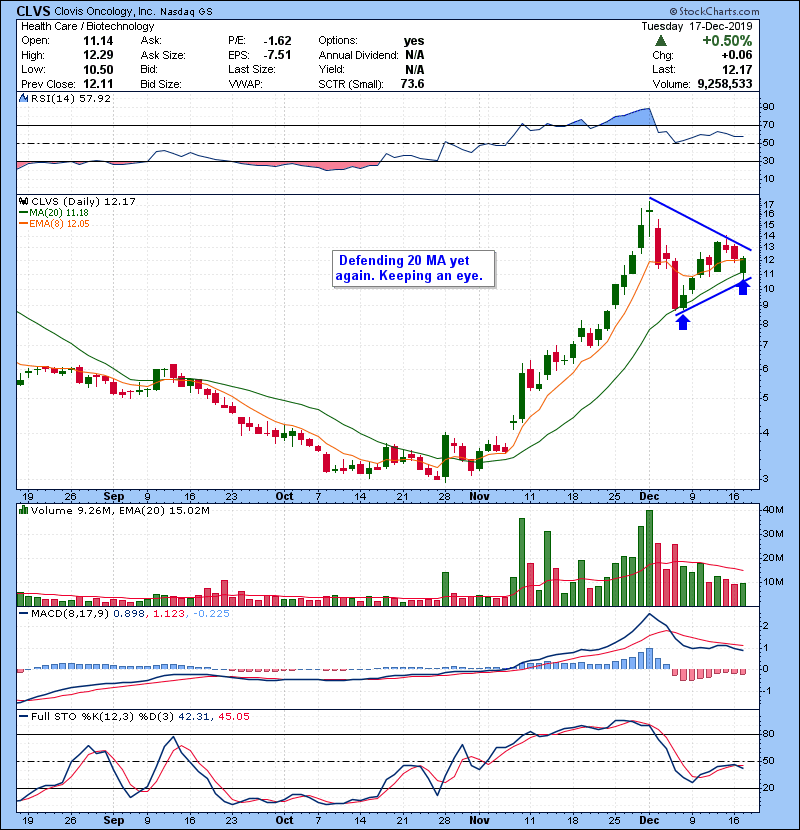Click the red MACD signal value 1.123
The height and width of the screenshot is (830, 800).
pyautogui.click(x=169, y=614)
